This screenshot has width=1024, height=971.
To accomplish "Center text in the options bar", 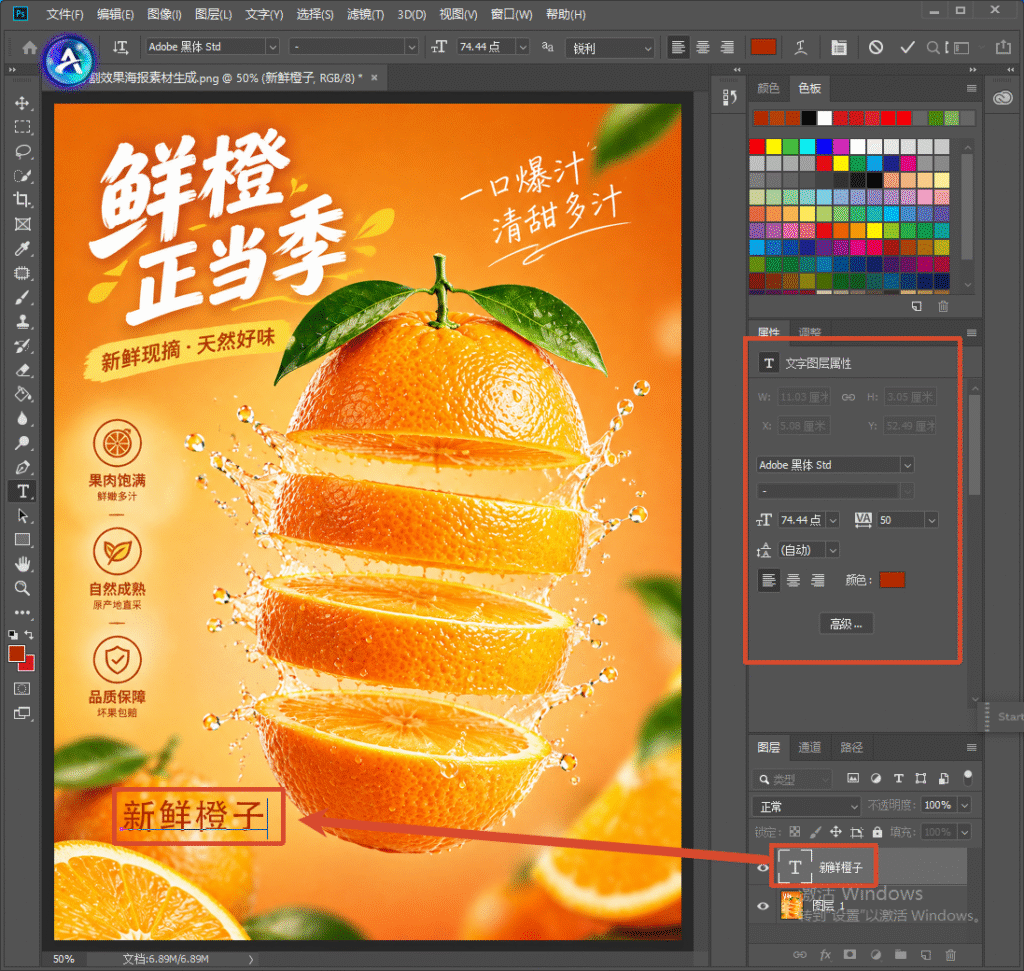I will coord(703,47).
